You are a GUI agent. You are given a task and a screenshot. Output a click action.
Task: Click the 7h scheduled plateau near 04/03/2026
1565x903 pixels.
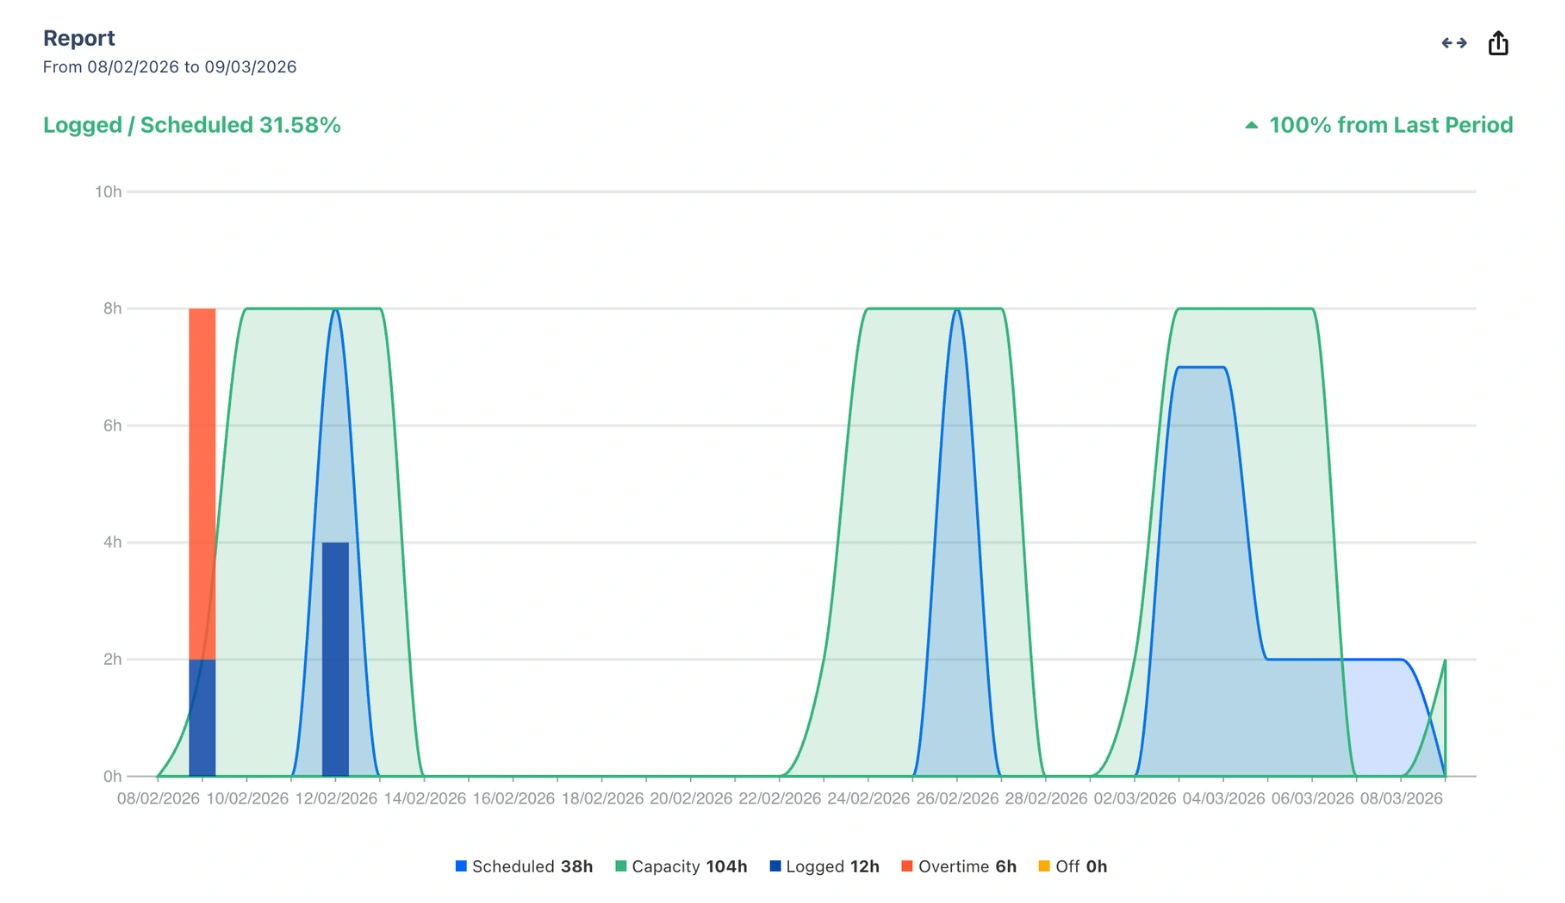click(x=1201, y=368)
